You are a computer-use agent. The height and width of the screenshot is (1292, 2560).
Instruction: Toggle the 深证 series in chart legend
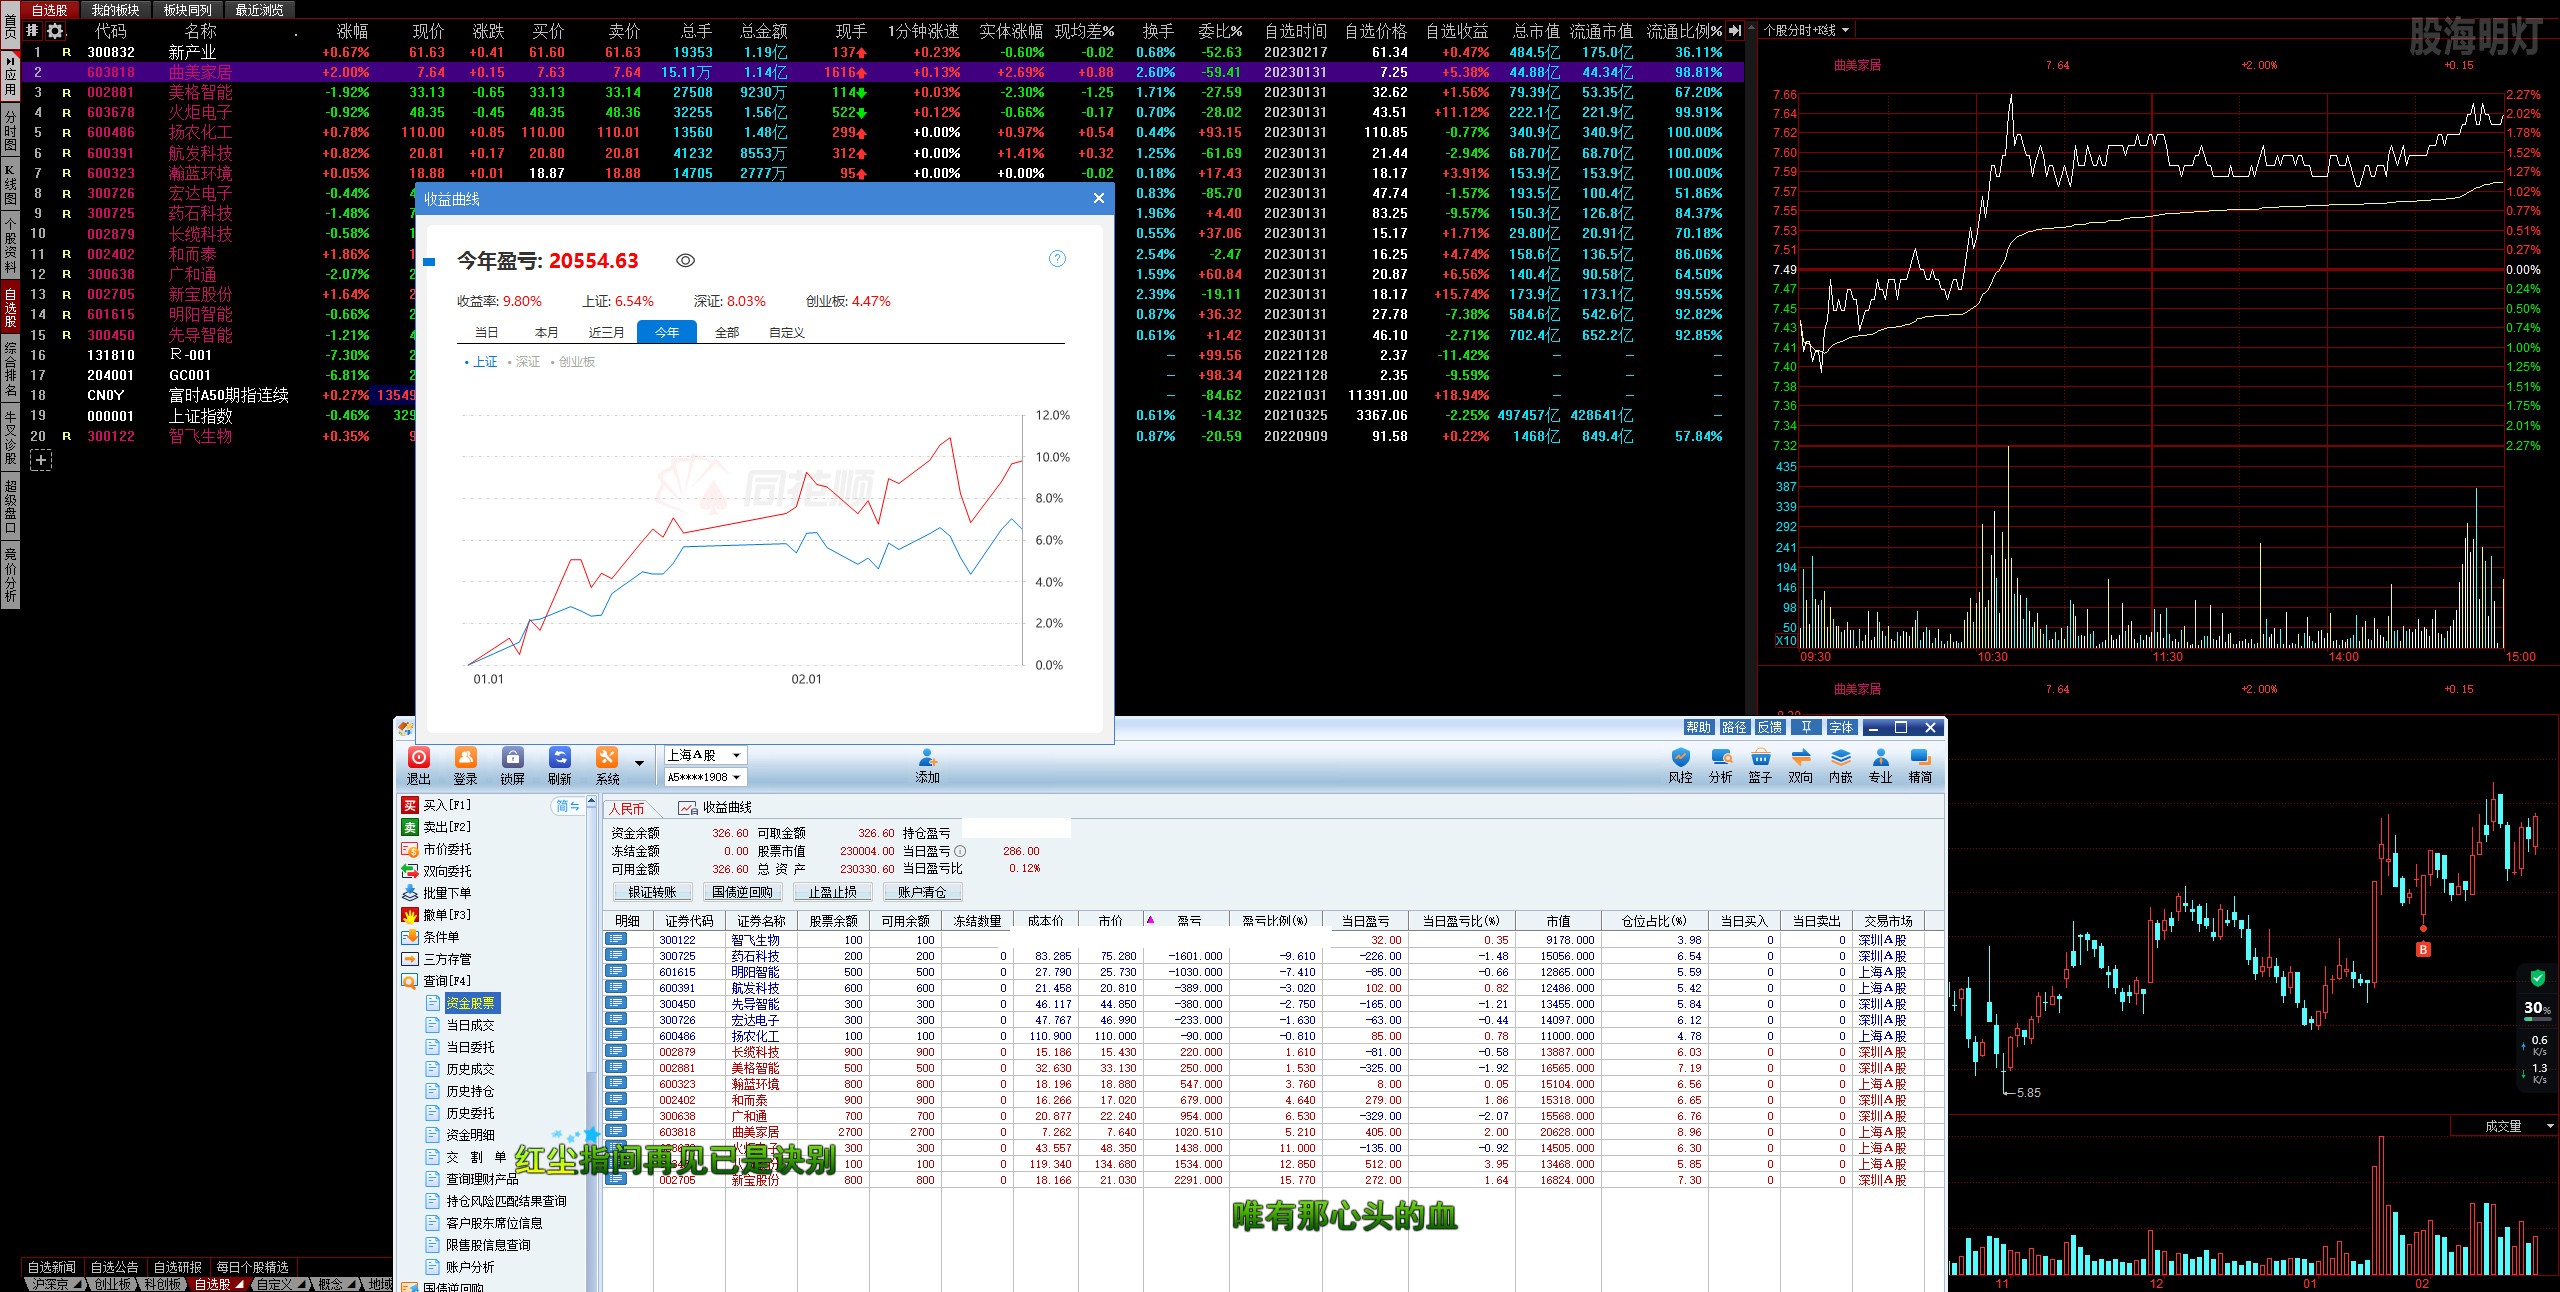point(524,362)
